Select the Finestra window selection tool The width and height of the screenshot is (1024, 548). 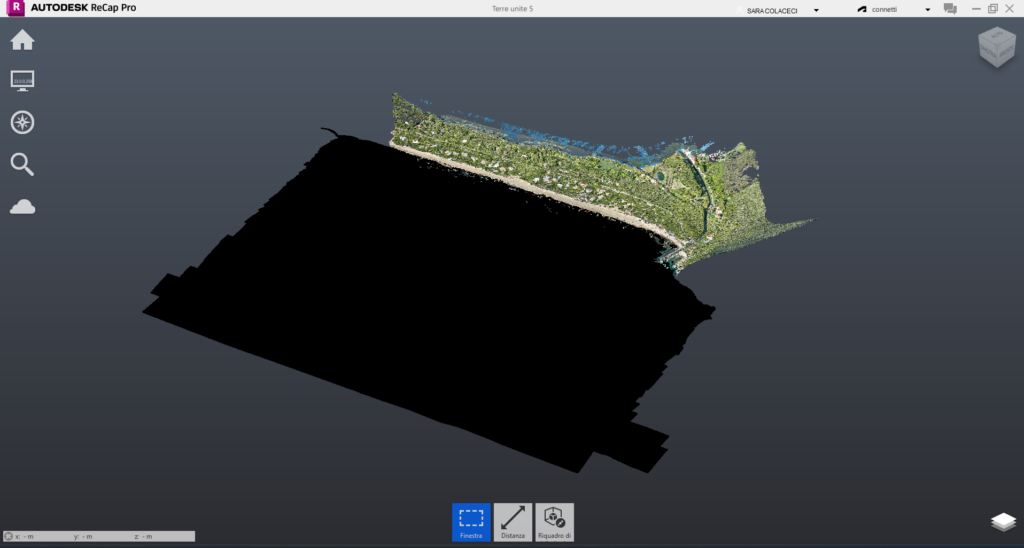tap(471, 522)
